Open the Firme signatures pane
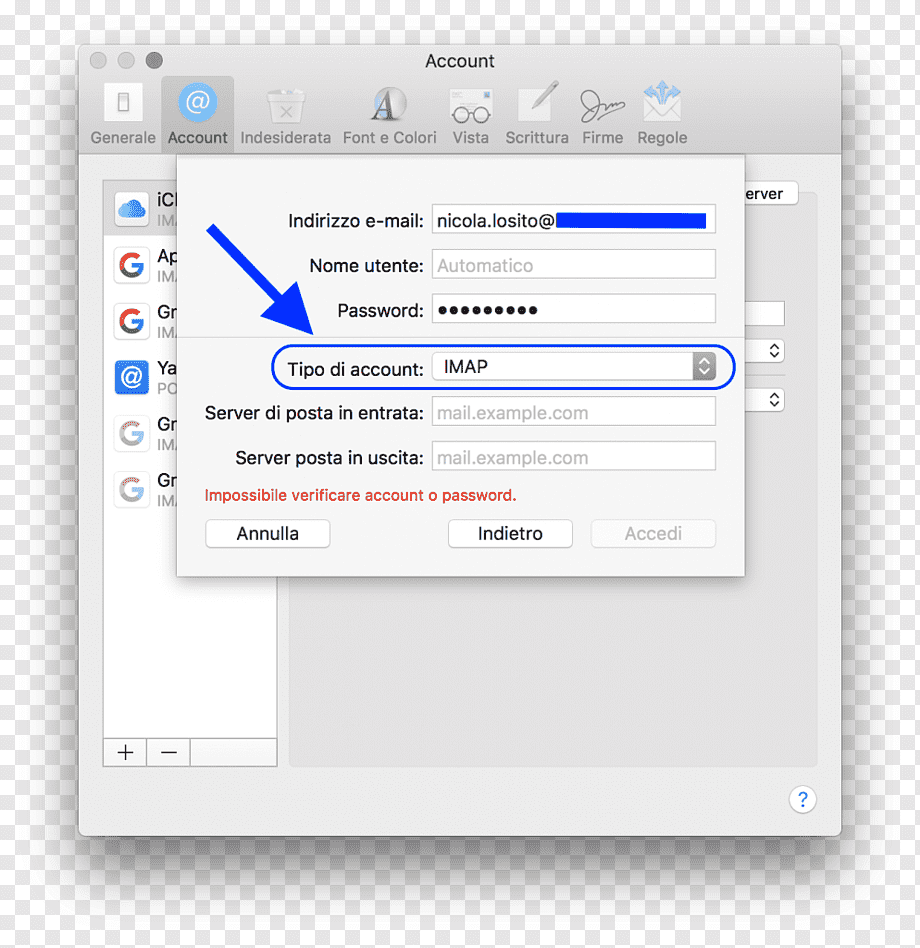This screenshot has width=920, height=948. tap(602, 116)
